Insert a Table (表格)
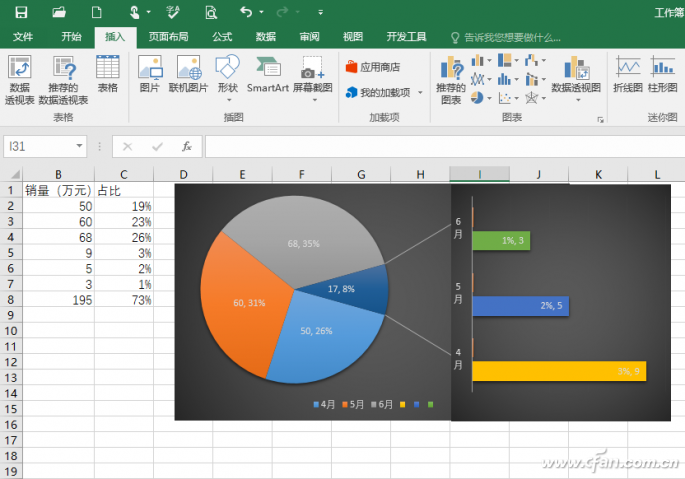Screen dimensions: 685x479 click(107, 73)
